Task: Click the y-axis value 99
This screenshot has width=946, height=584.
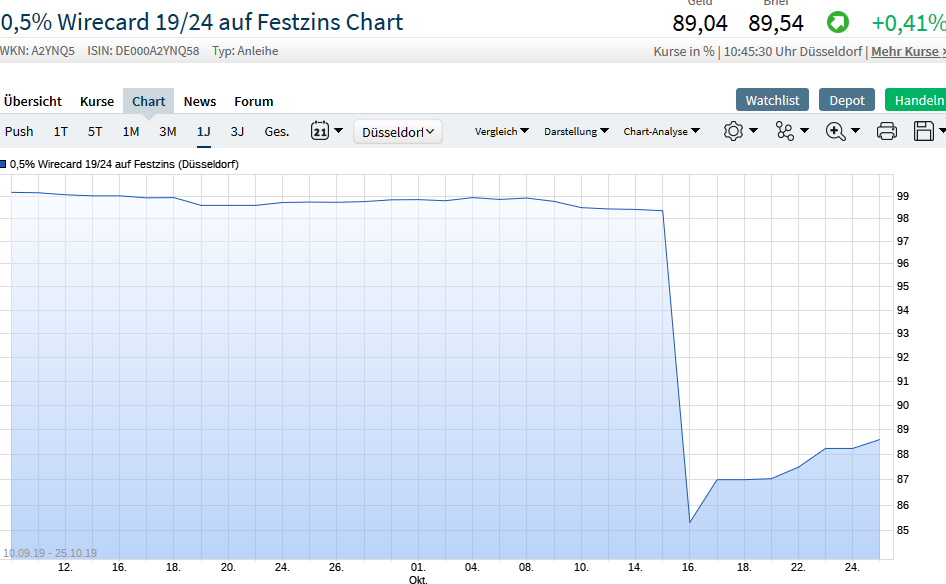Action: (x=903, y=196)
